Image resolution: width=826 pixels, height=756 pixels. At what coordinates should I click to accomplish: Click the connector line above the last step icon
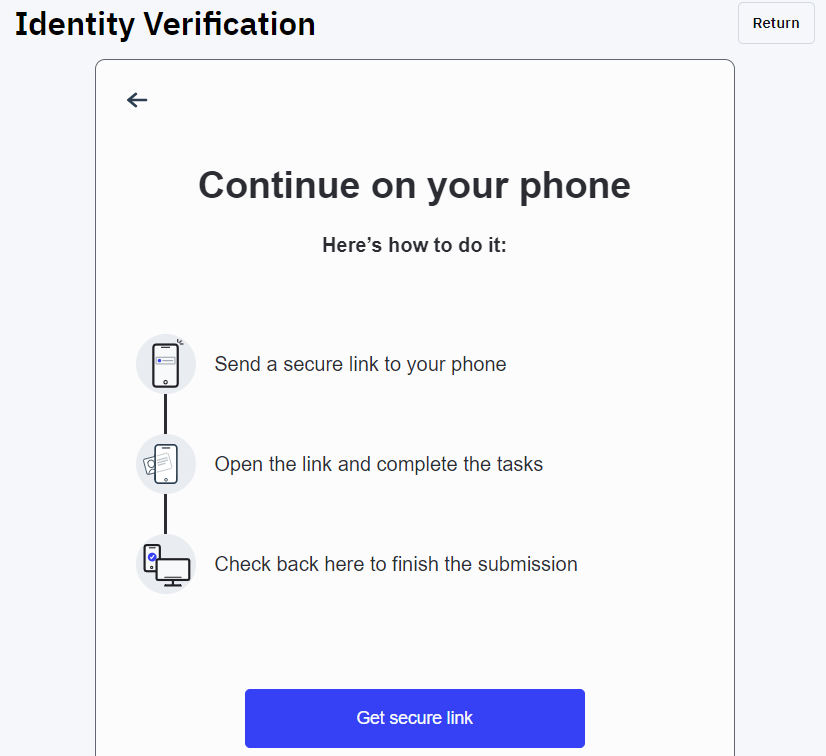coord(166,514)
